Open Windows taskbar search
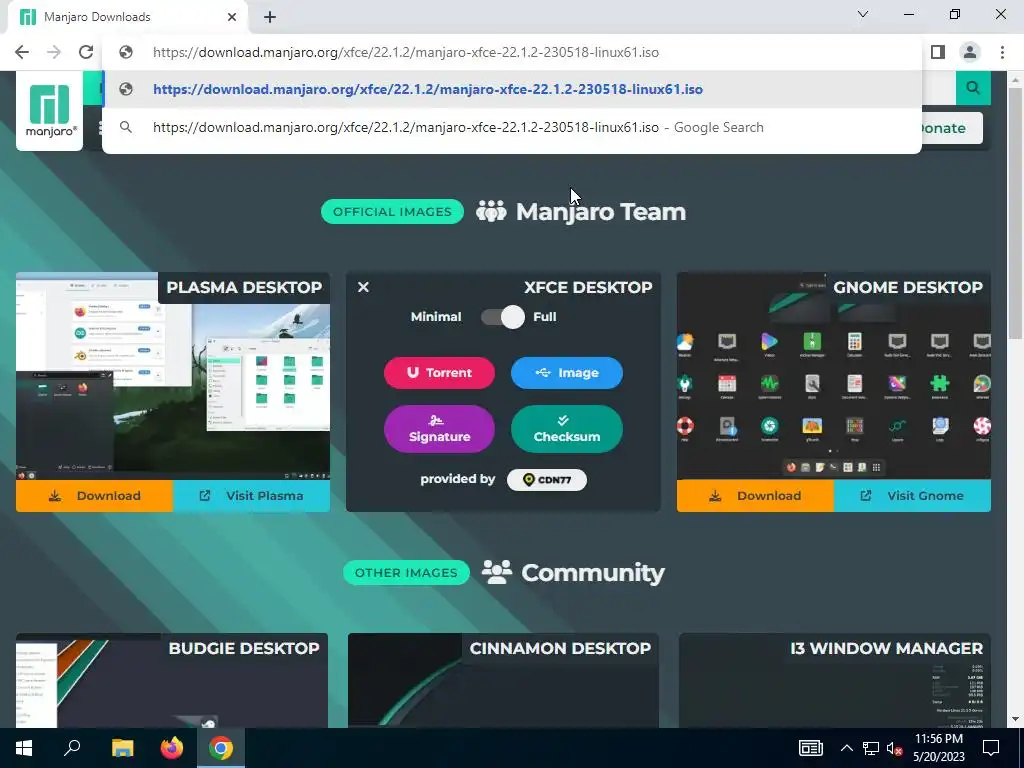1024x768 pixels. [x=72, y=748]
